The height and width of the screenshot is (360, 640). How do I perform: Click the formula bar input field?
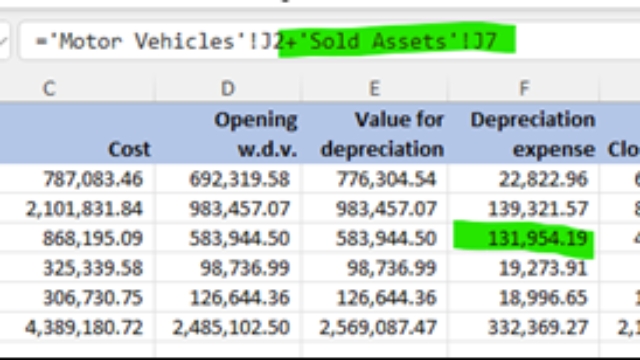pos(330,41)
